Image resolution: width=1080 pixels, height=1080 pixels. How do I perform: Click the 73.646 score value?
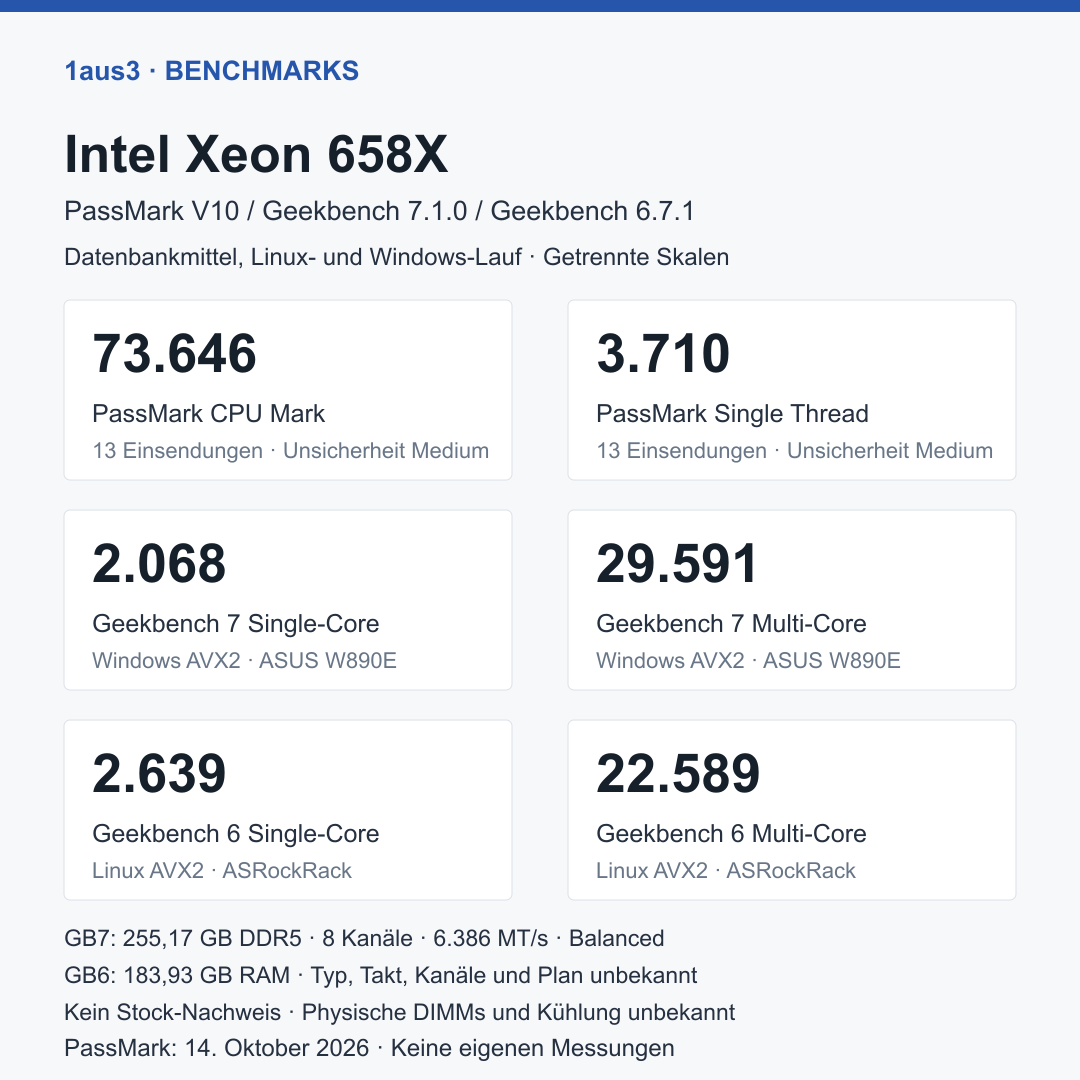174,353
